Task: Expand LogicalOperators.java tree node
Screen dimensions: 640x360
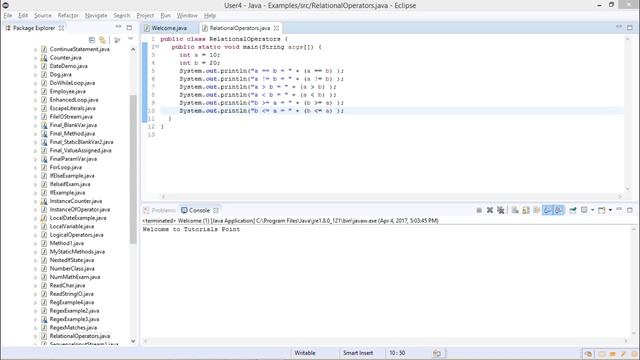Action: [36, 235]
